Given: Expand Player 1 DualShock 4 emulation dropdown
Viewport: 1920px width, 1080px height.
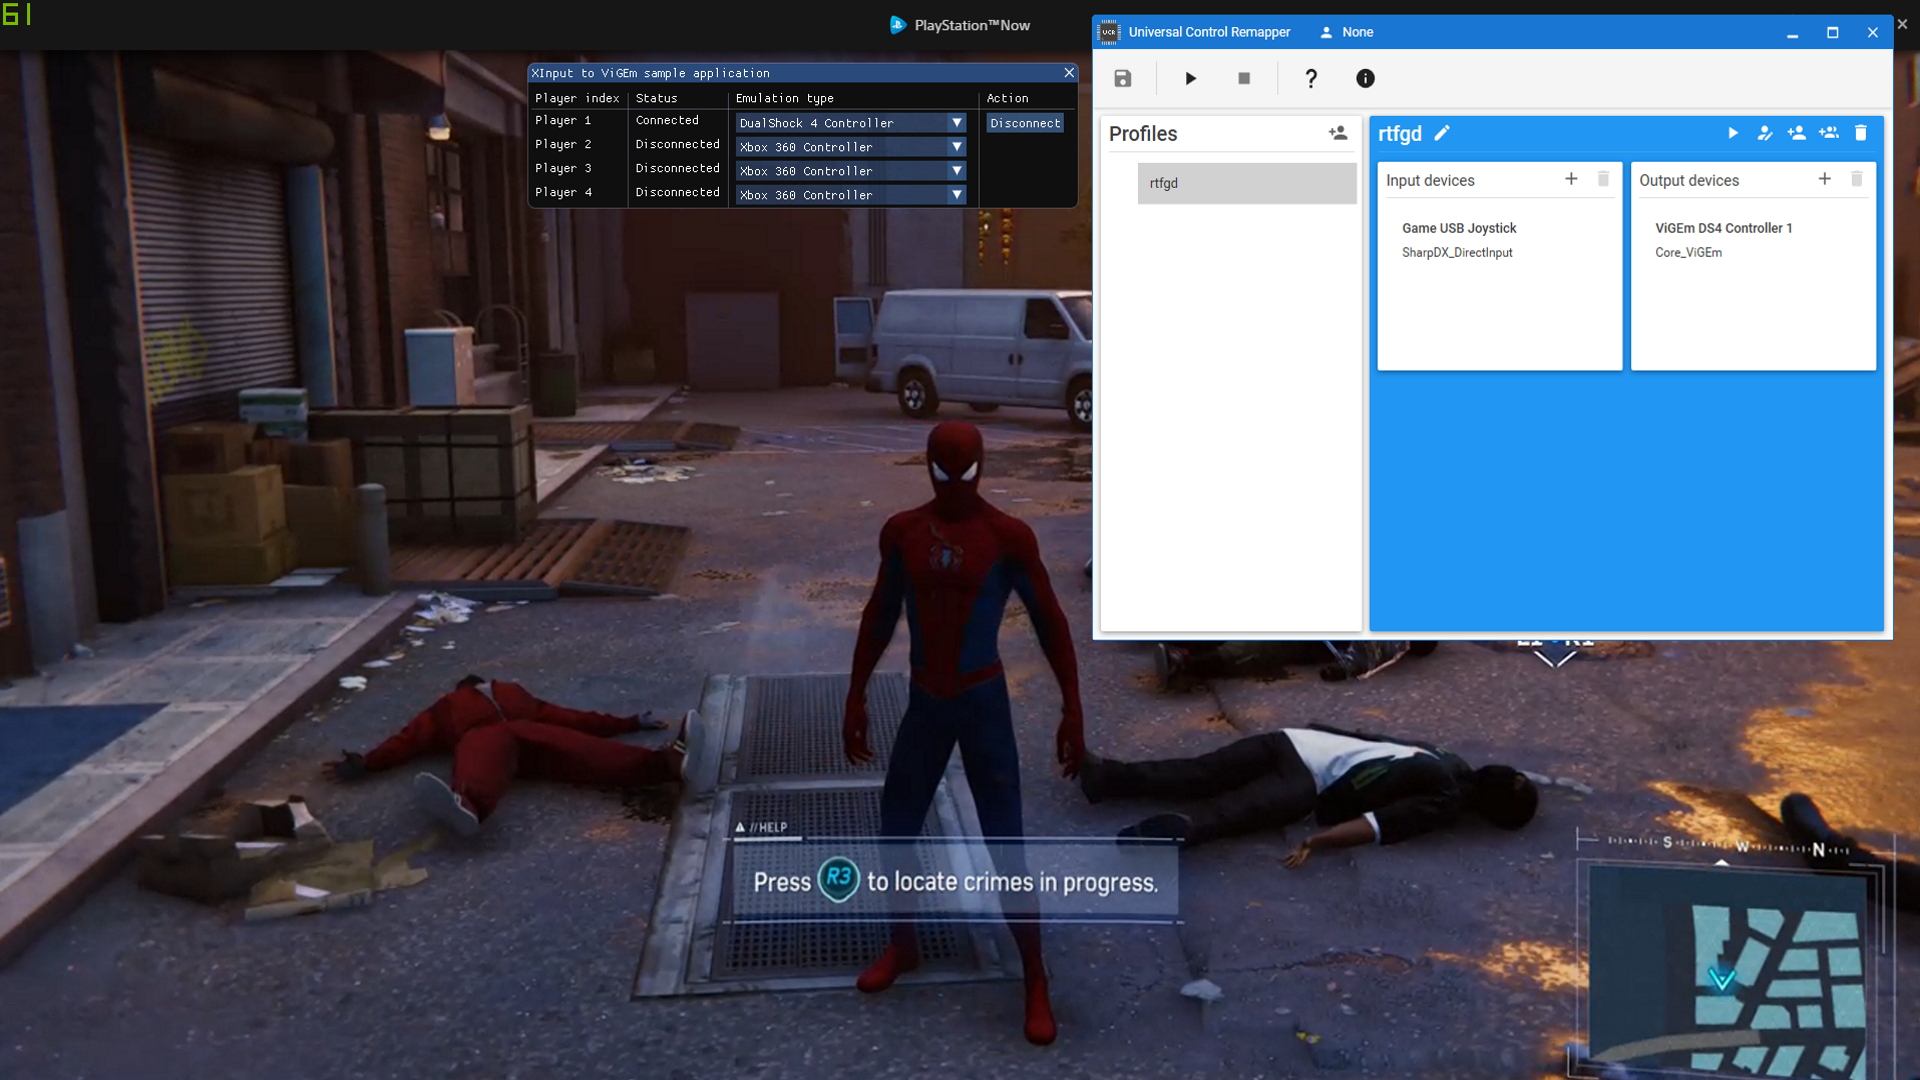Looking at the screenshot, I should [x=957, y=123].
